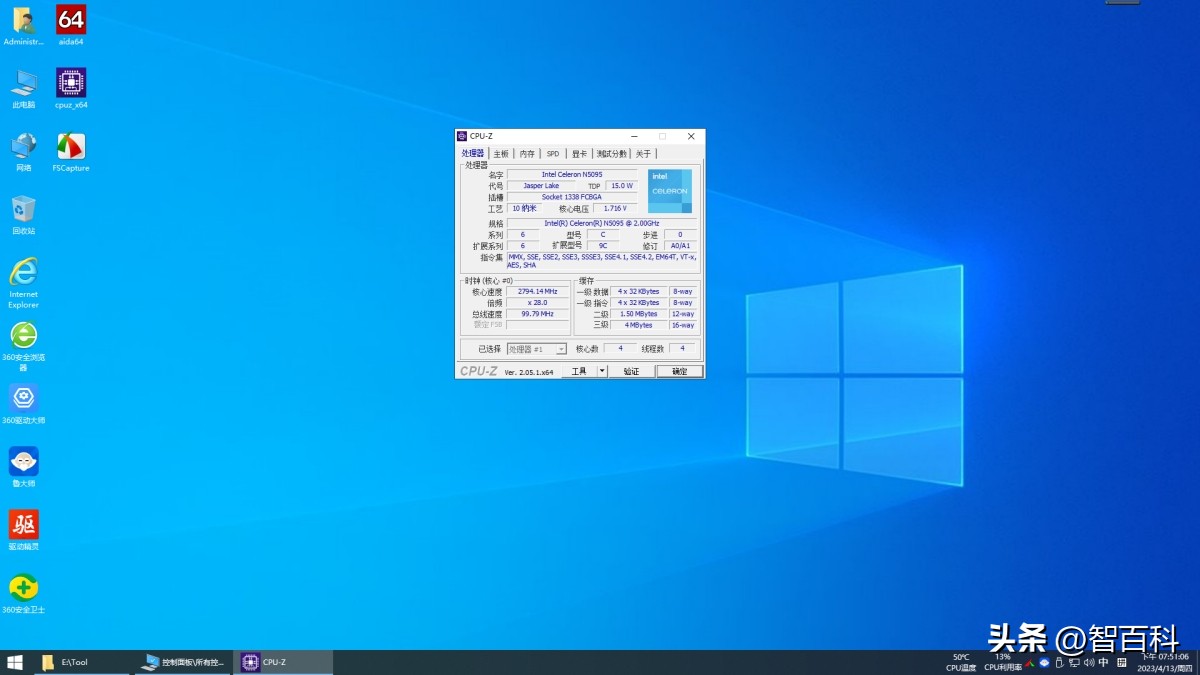Switch to the 内存 tab
This screenshot has height=675, width=1200.
[x=527, y=154]
